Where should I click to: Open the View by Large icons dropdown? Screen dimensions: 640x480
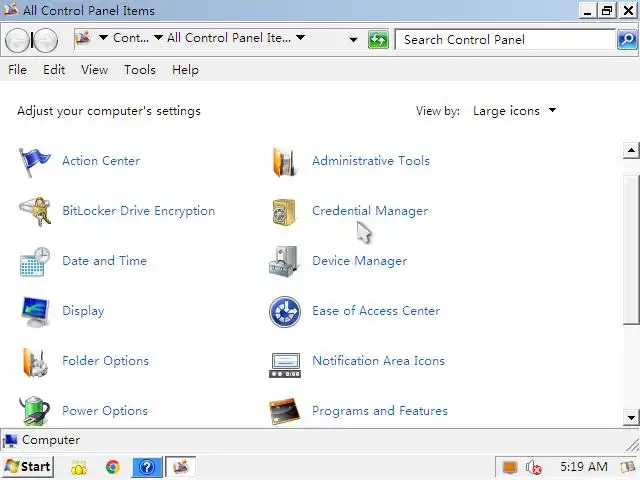(514, 111)
